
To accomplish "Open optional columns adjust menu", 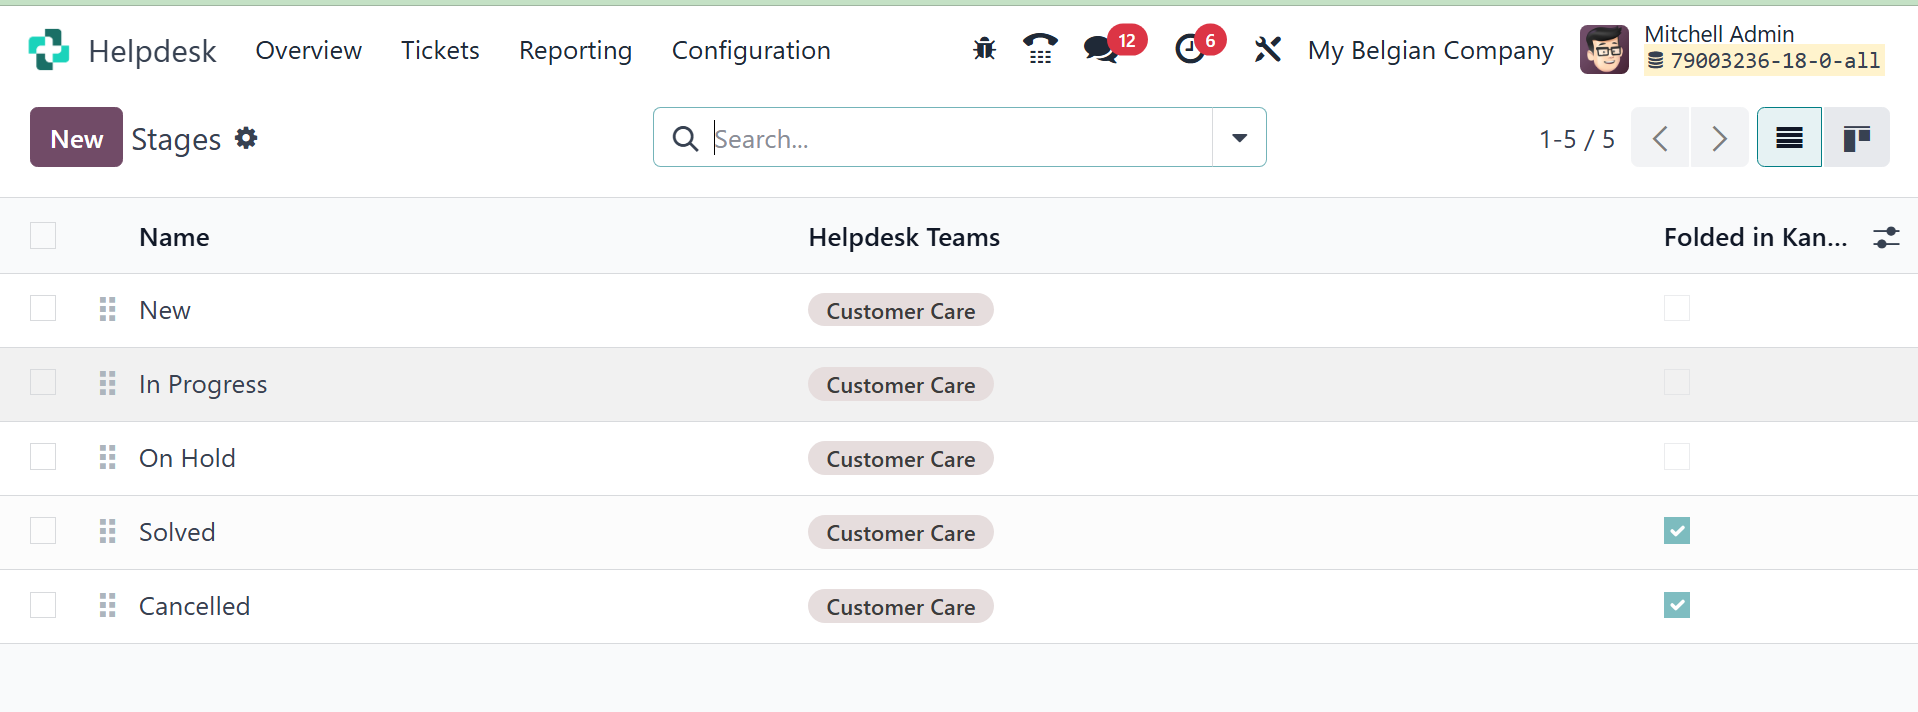I will (1886, 237).
